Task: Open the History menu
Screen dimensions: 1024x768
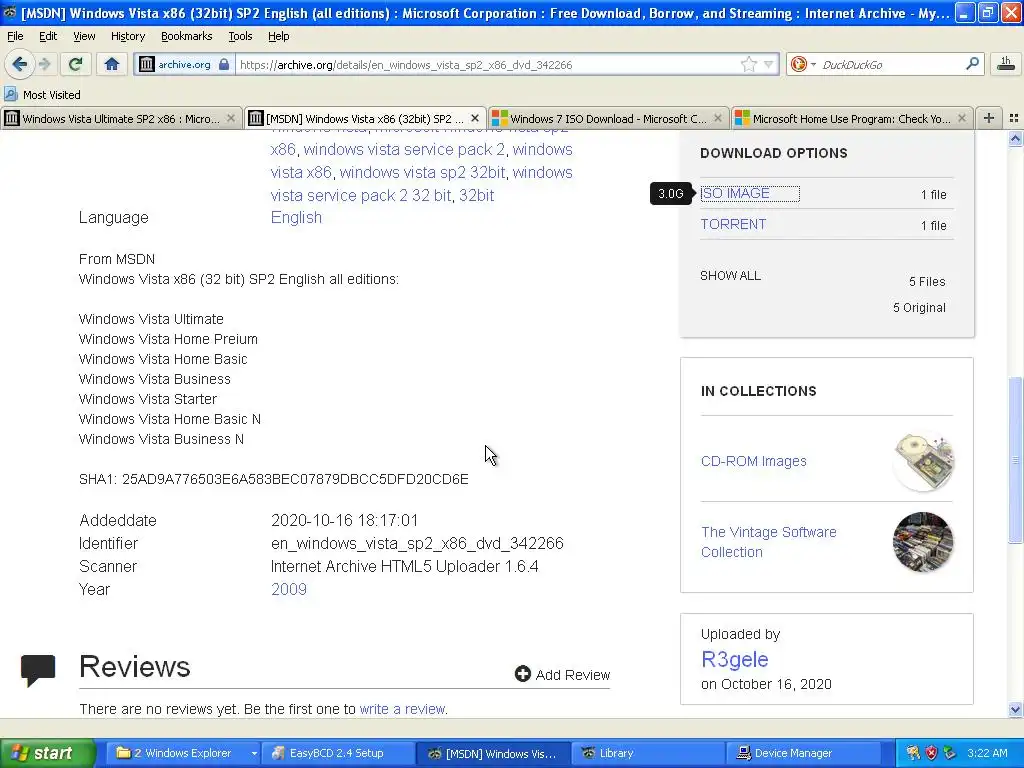Action: pos(128,36)
